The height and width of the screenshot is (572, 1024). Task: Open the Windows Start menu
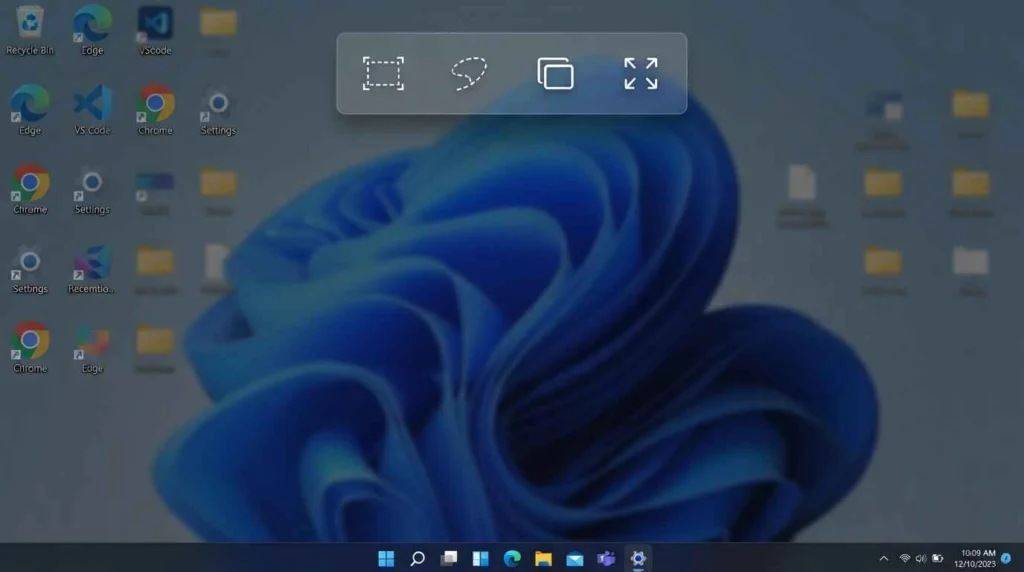[386, 558]
